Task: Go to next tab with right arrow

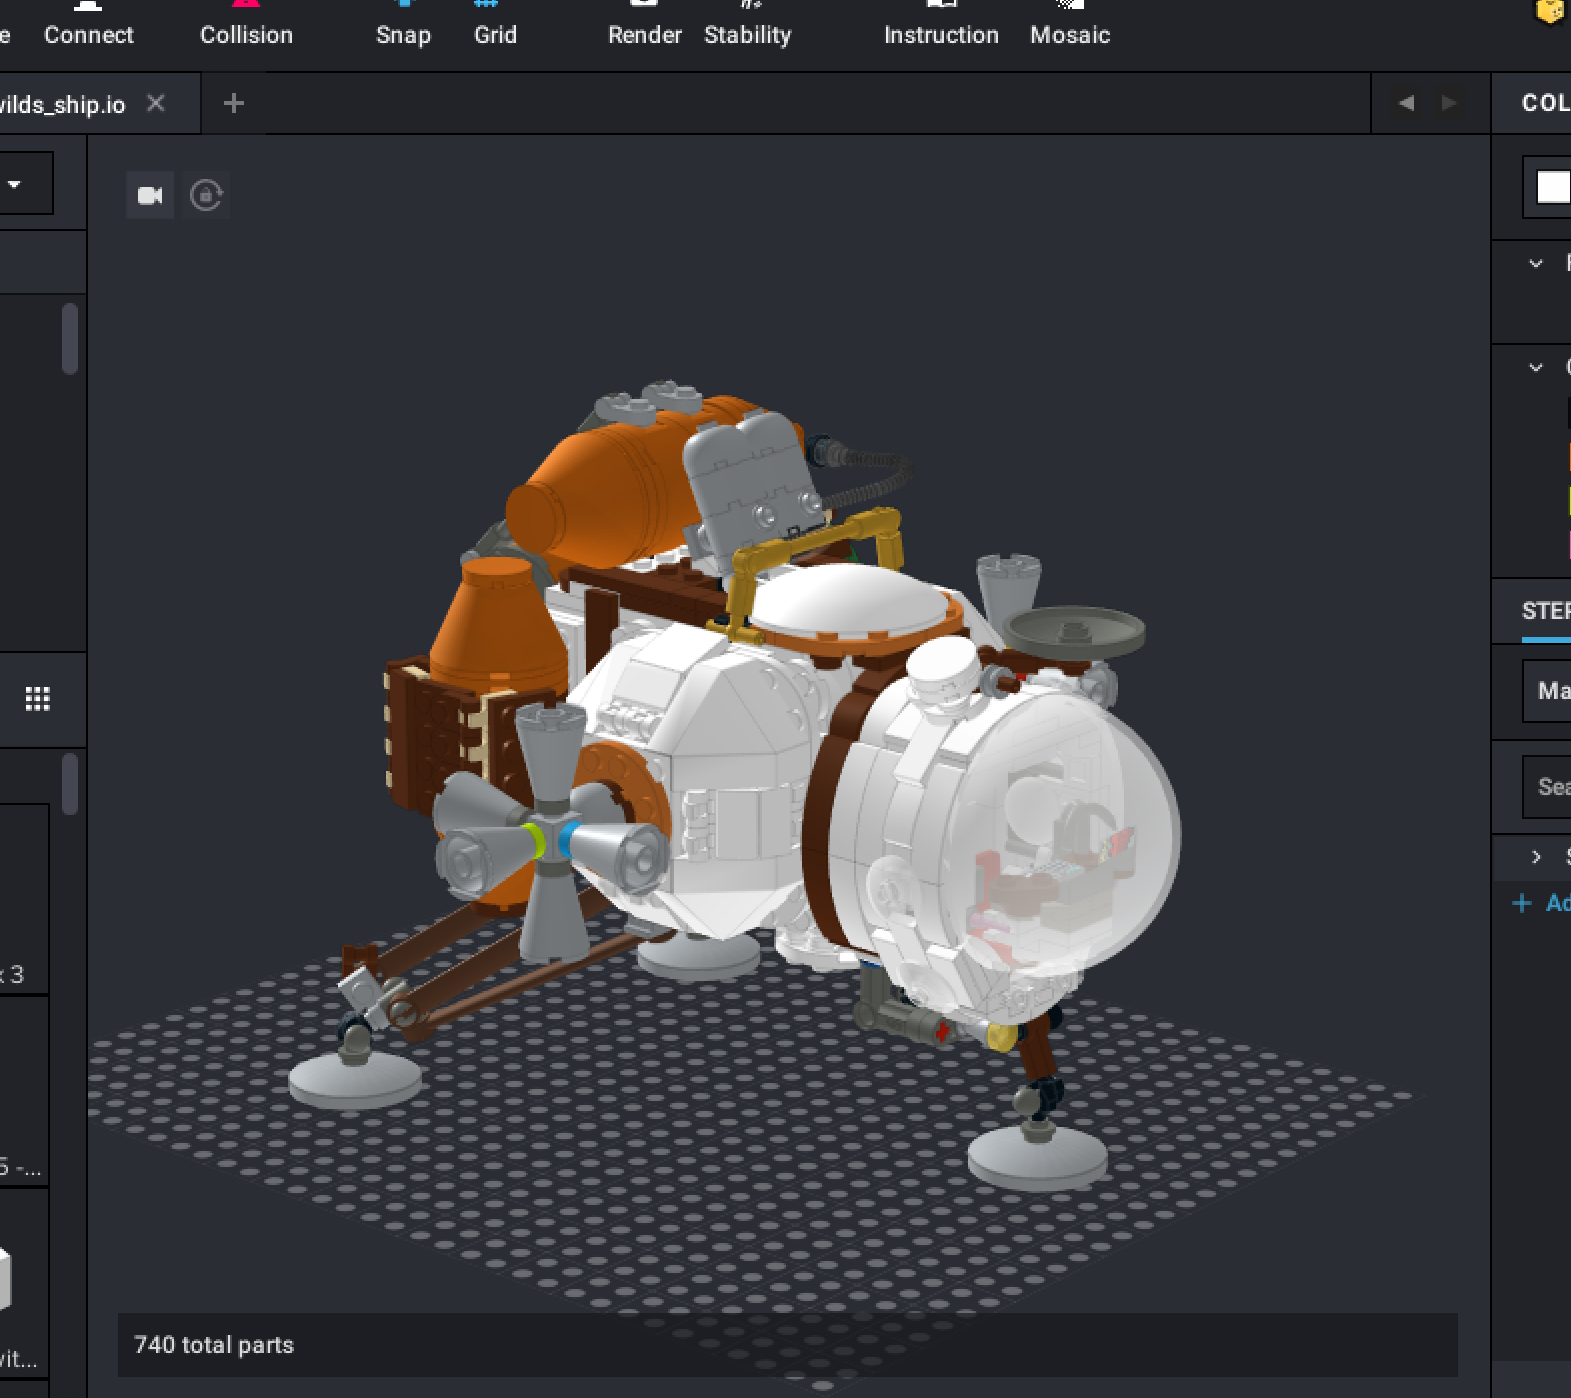Action: [1448, 103]
